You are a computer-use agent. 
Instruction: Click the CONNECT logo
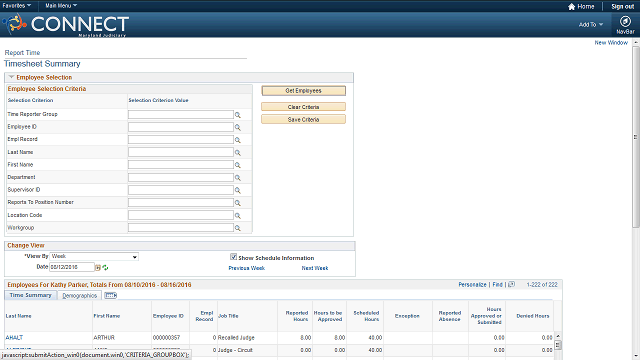66,24
